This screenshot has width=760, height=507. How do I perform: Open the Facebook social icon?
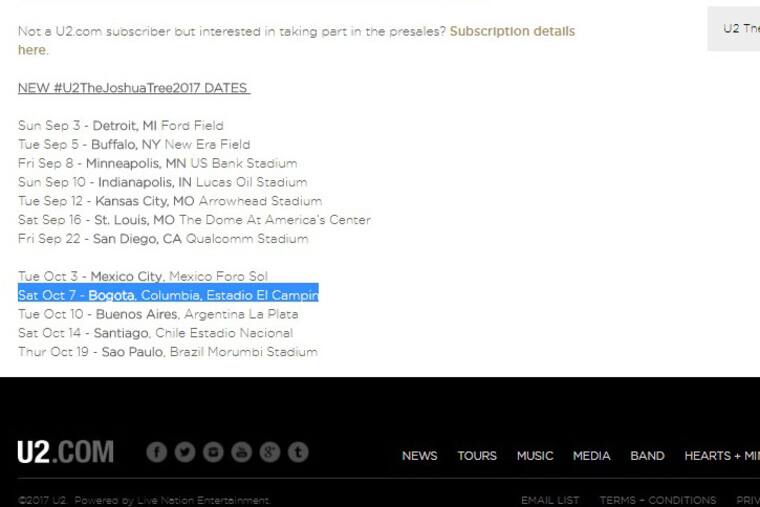tap(156, 452)
